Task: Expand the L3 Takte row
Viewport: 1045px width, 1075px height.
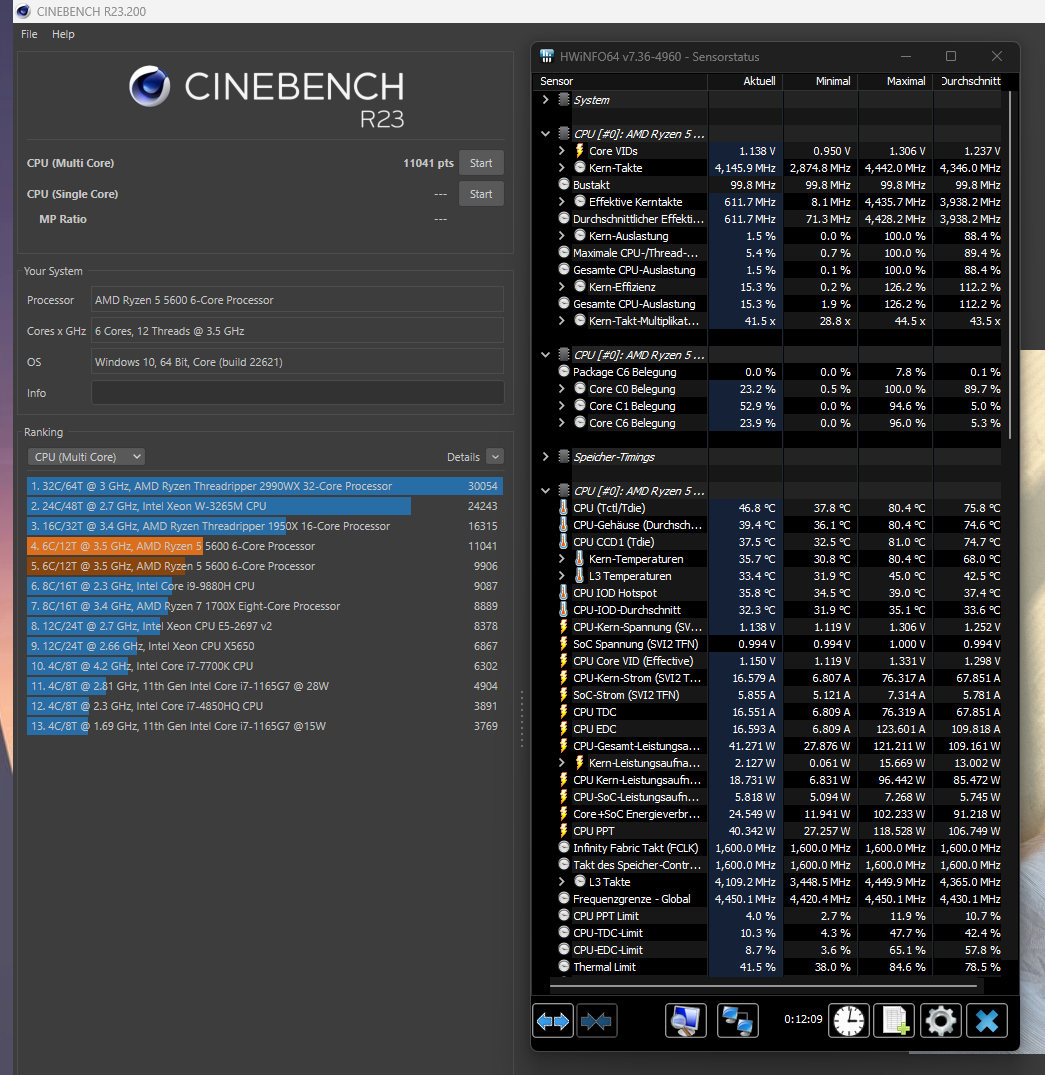Action: (562, 882)
